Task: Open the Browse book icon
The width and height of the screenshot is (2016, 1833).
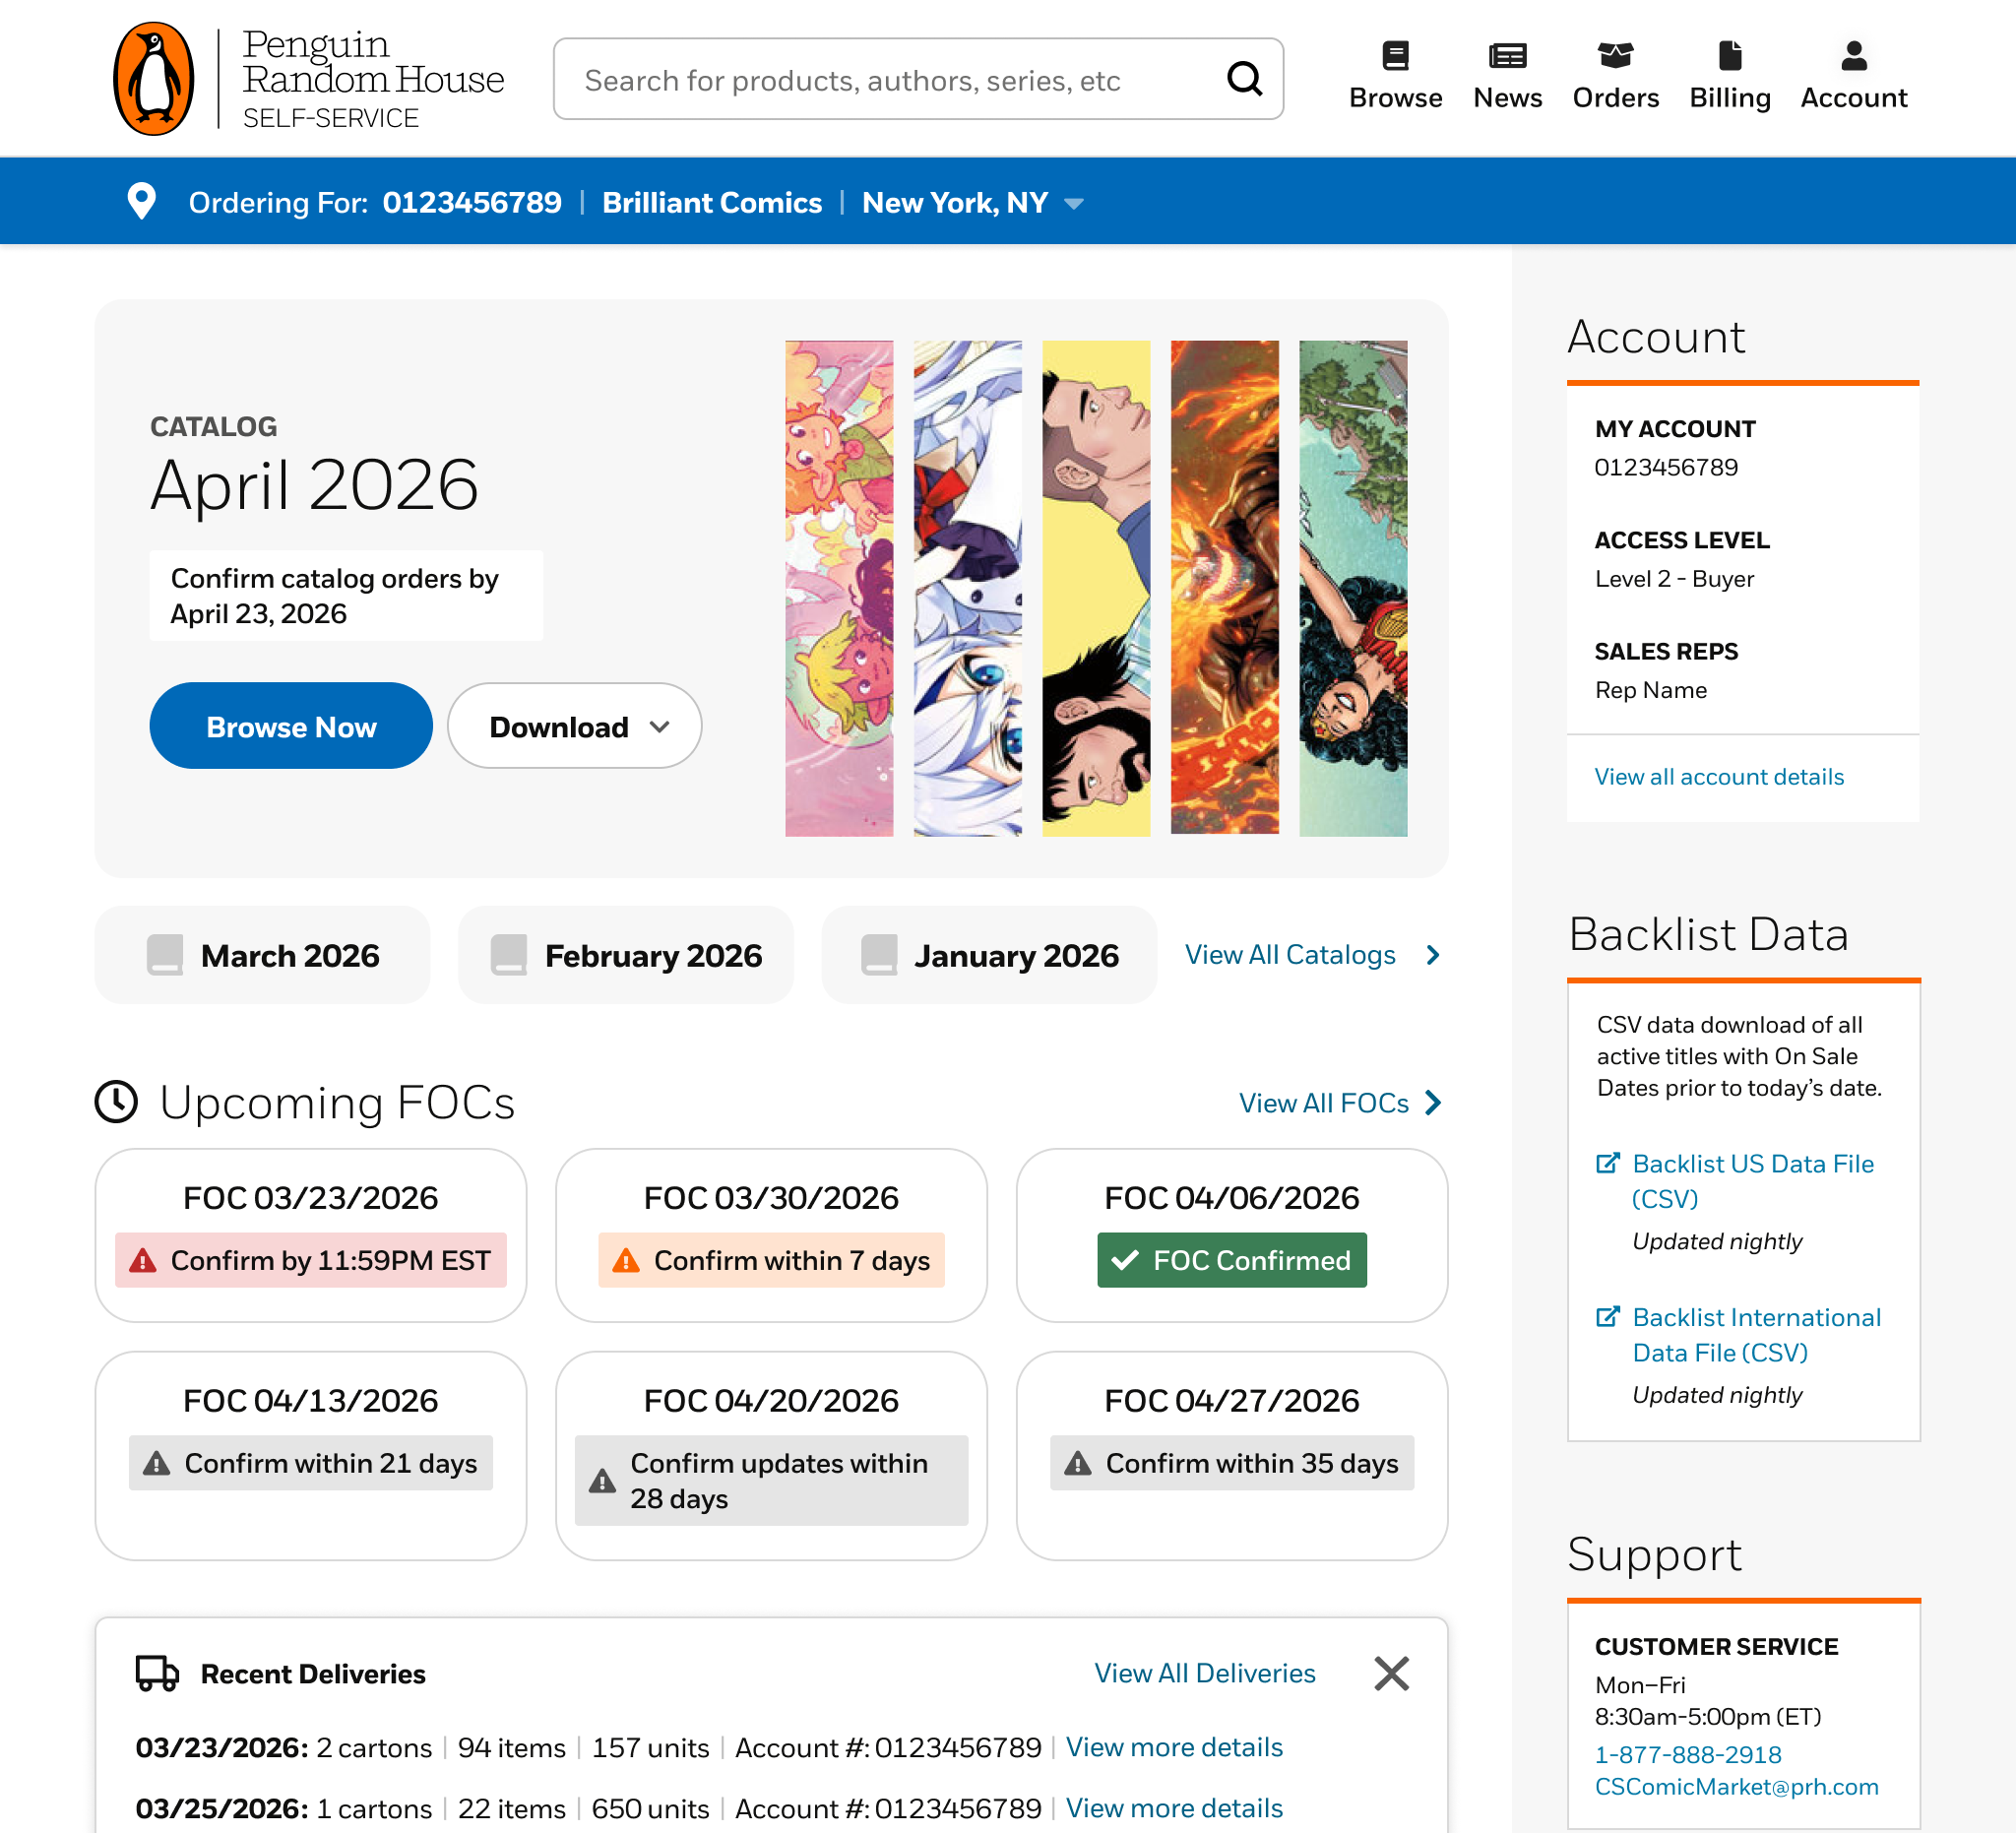Action: point(1395,56)
